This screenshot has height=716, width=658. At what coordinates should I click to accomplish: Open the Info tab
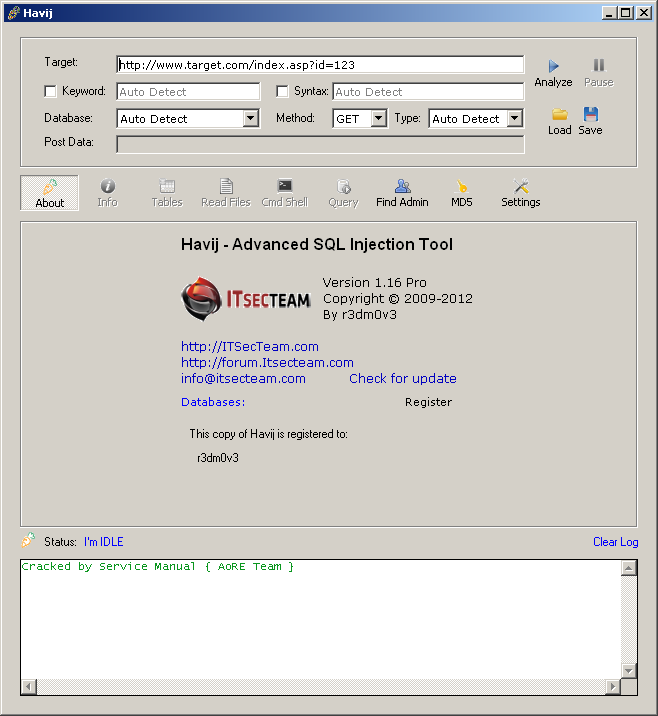click(x=108, y=193)
